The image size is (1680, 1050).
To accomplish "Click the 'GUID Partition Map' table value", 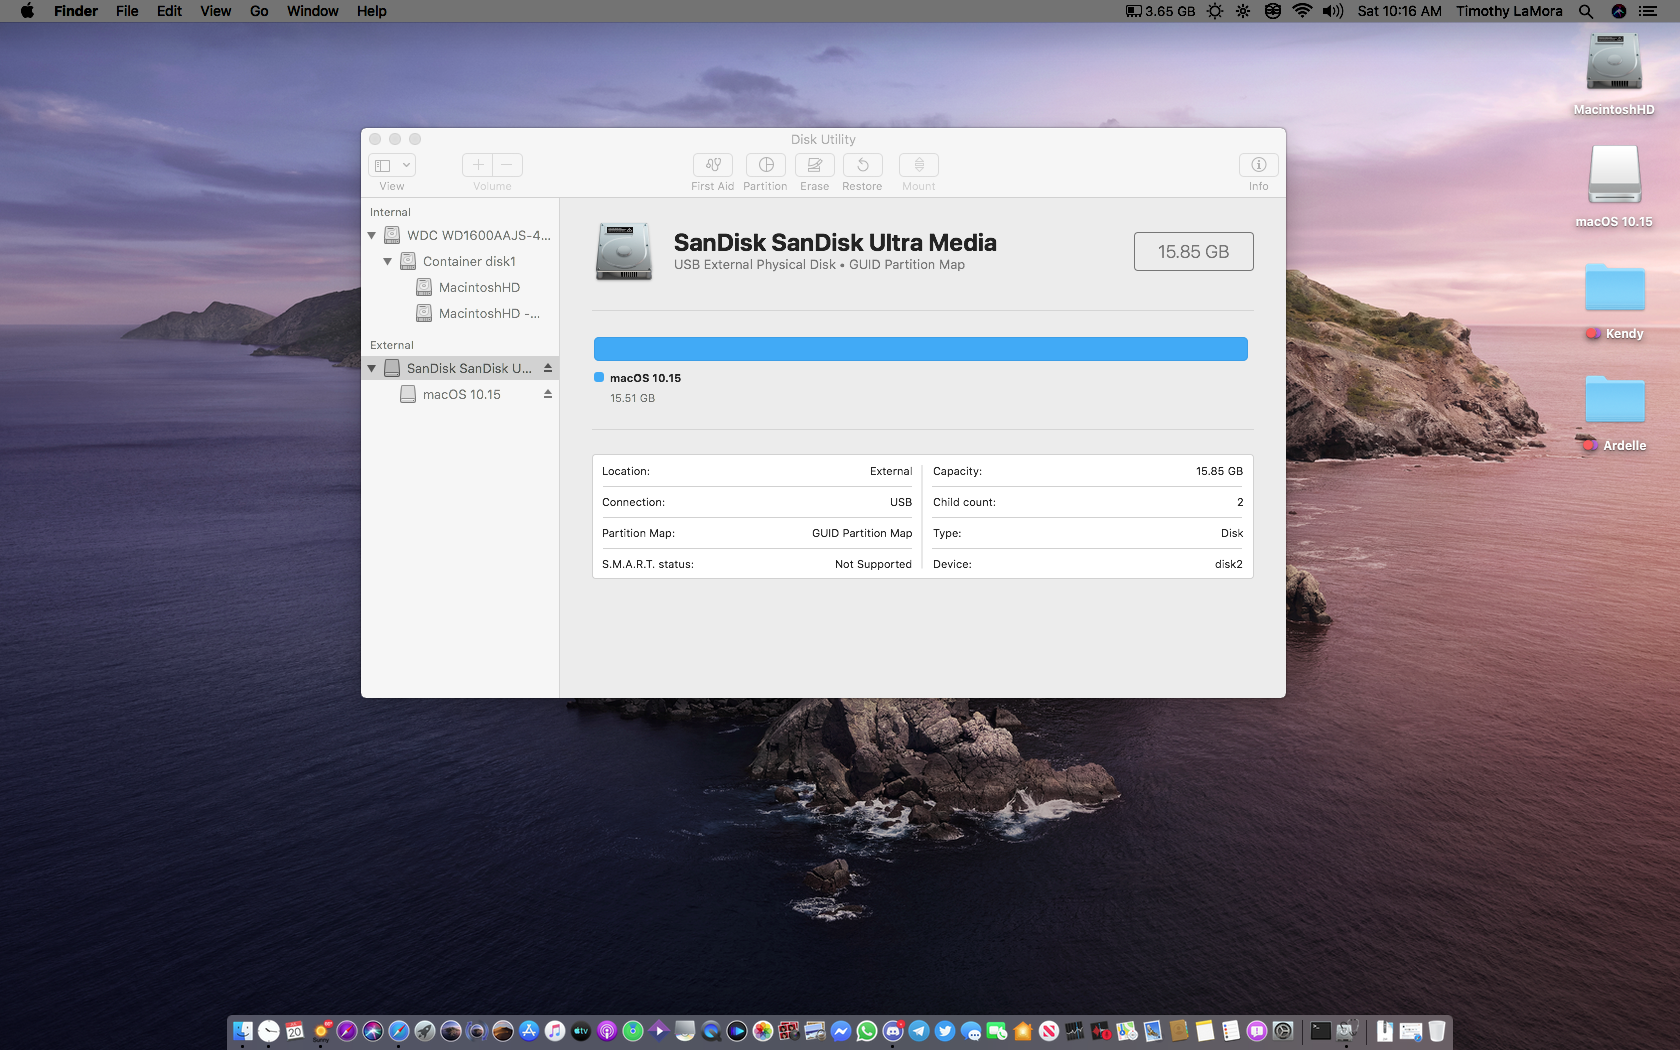I will [x=862, y=533].
